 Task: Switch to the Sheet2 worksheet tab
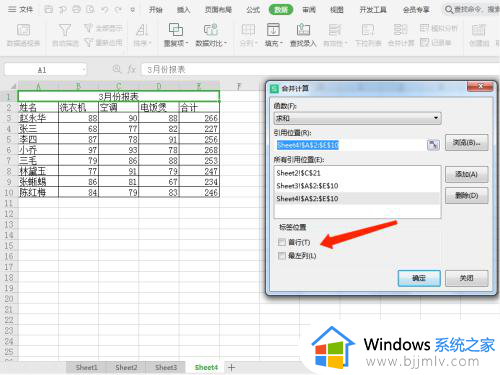126,367
